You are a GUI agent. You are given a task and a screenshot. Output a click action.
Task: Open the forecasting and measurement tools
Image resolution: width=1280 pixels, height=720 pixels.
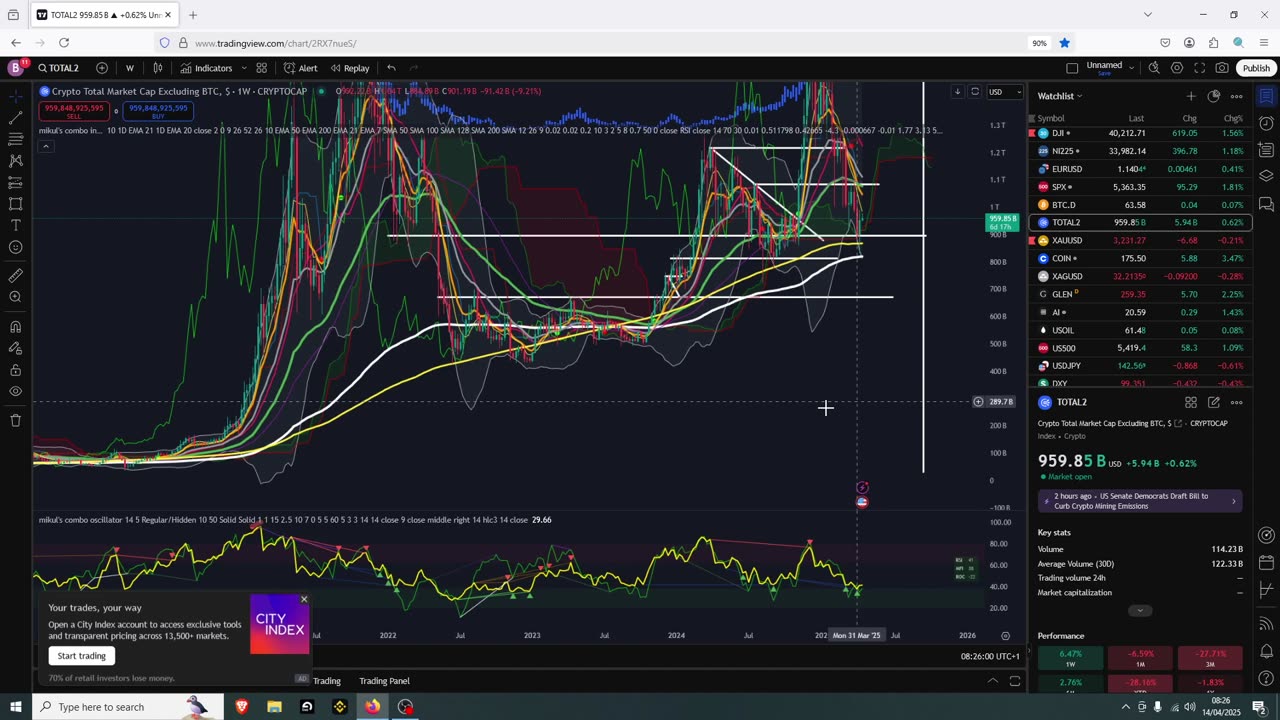click(x=15, y=183)
